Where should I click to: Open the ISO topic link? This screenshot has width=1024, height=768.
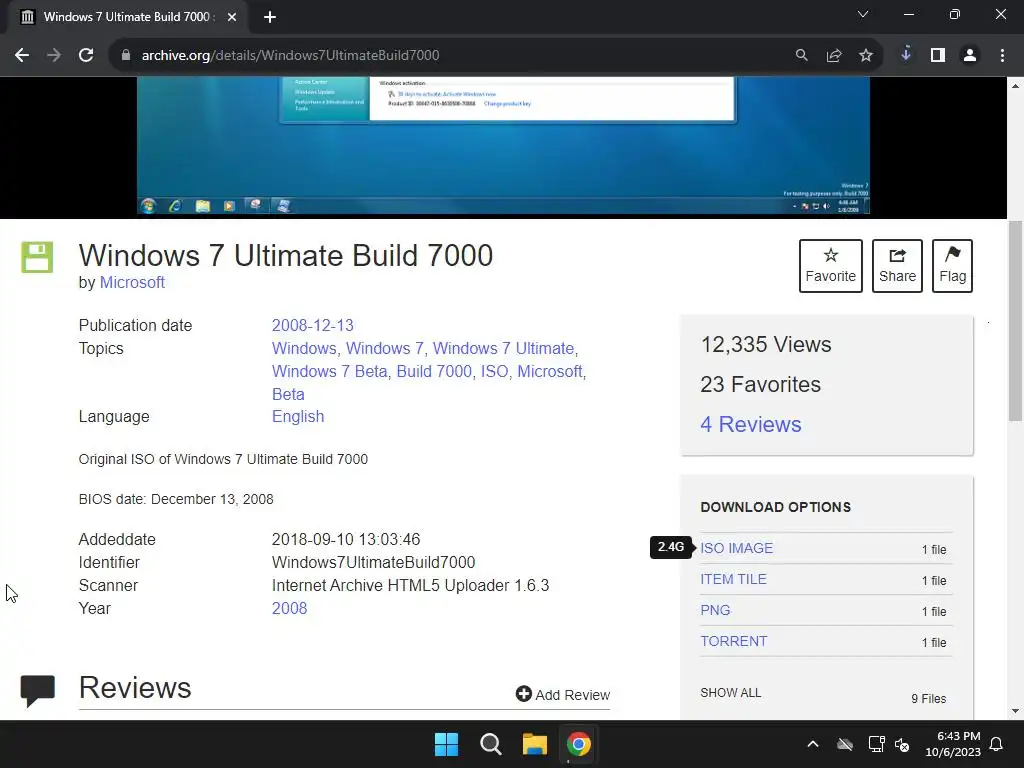(494, 371)
